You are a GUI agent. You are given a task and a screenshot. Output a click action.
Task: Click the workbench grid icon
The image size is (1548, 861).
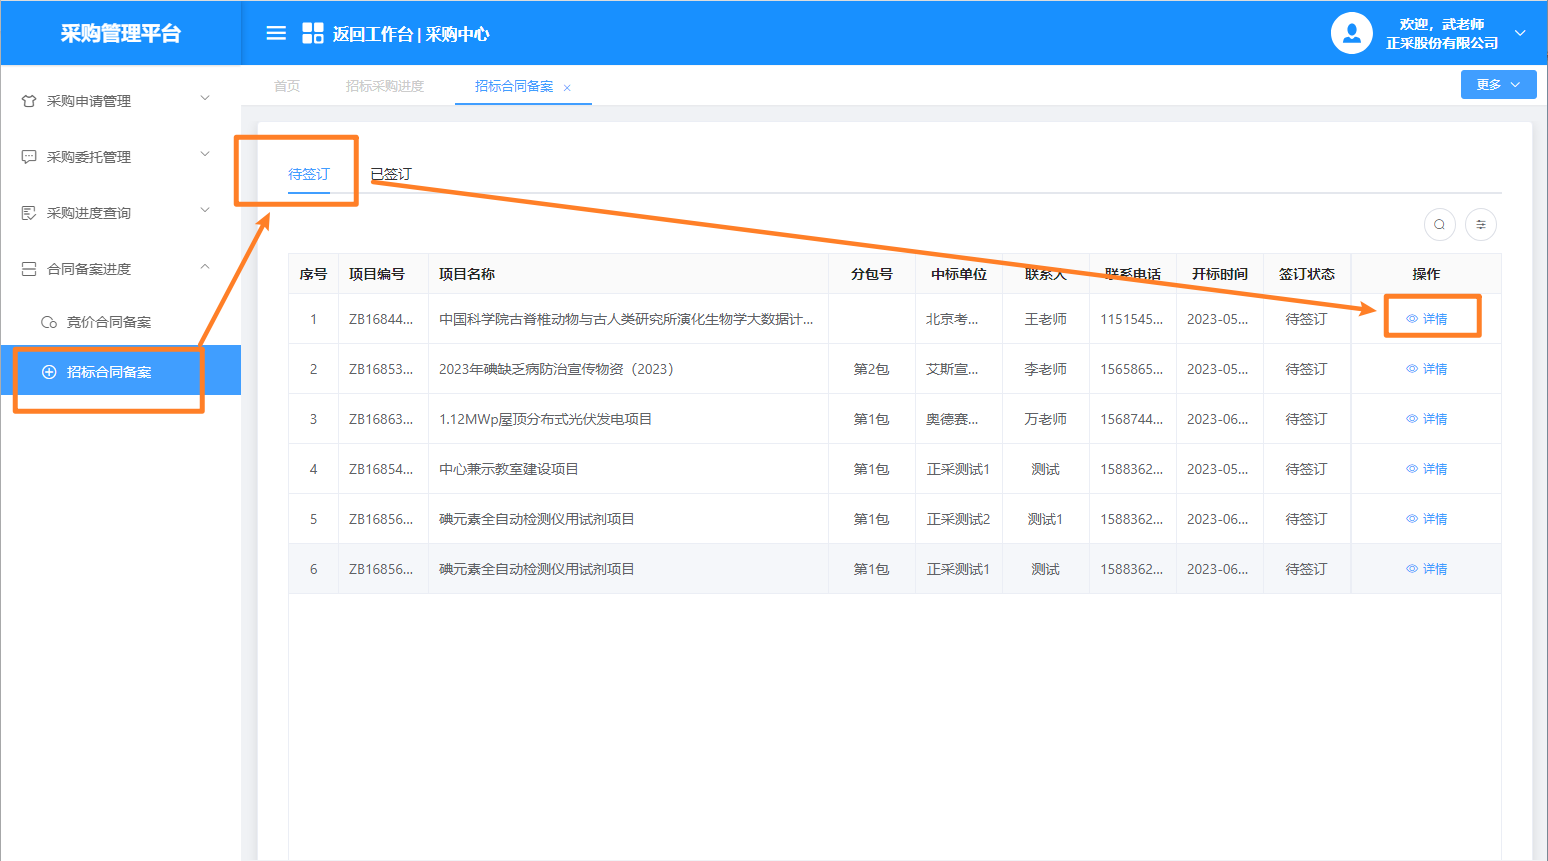point(313,33)
